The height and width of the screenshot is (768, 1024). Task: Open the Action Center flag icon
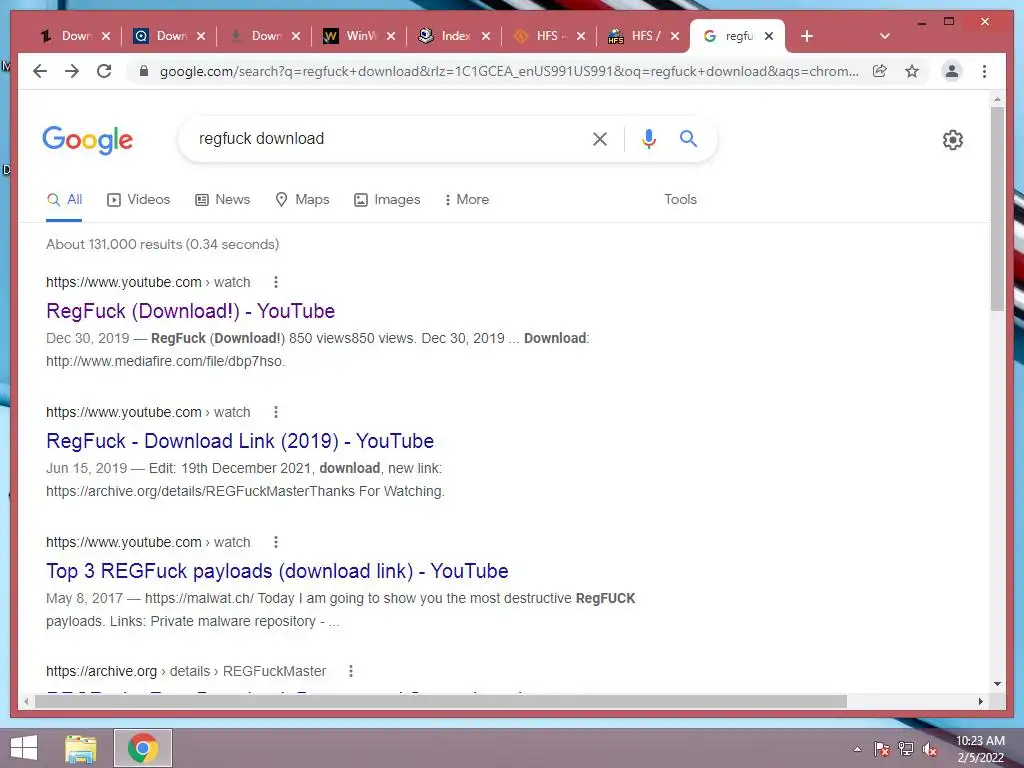point(882,749)
